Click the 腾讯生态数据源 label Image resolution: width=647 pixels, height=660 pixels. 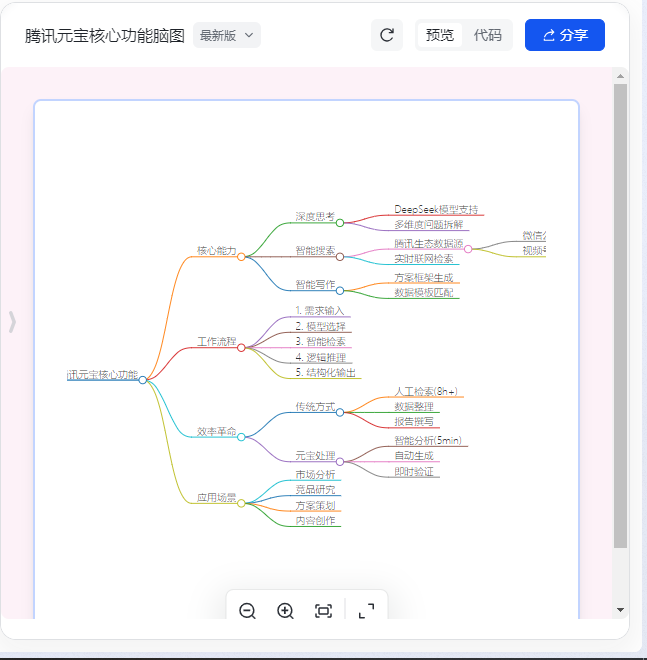coord(429,243)
